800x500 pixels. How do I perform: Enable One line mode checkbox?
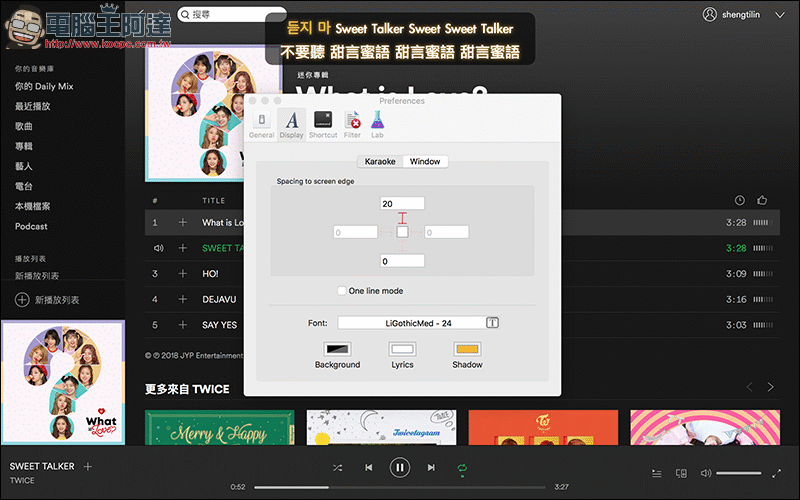342,291
